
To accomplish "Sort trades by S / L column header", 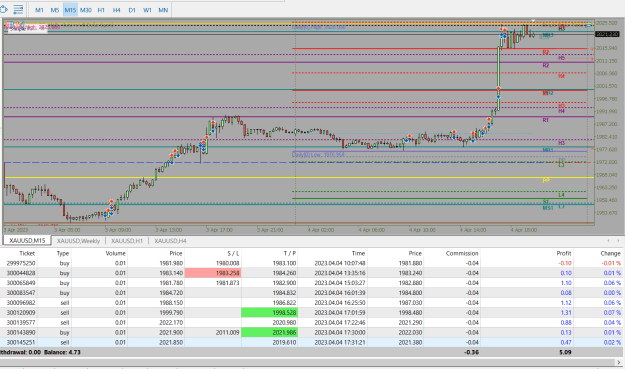I will (x=233, y=253).
